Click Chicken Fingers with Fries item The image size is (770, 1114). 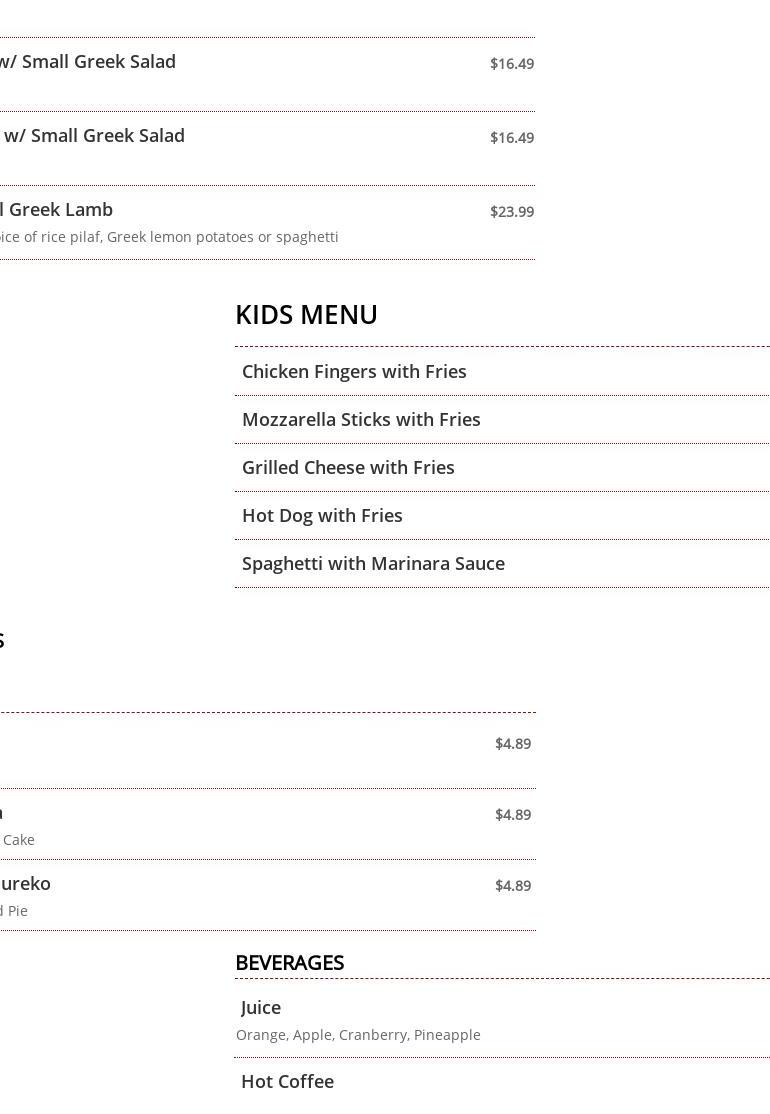(354, 371)
